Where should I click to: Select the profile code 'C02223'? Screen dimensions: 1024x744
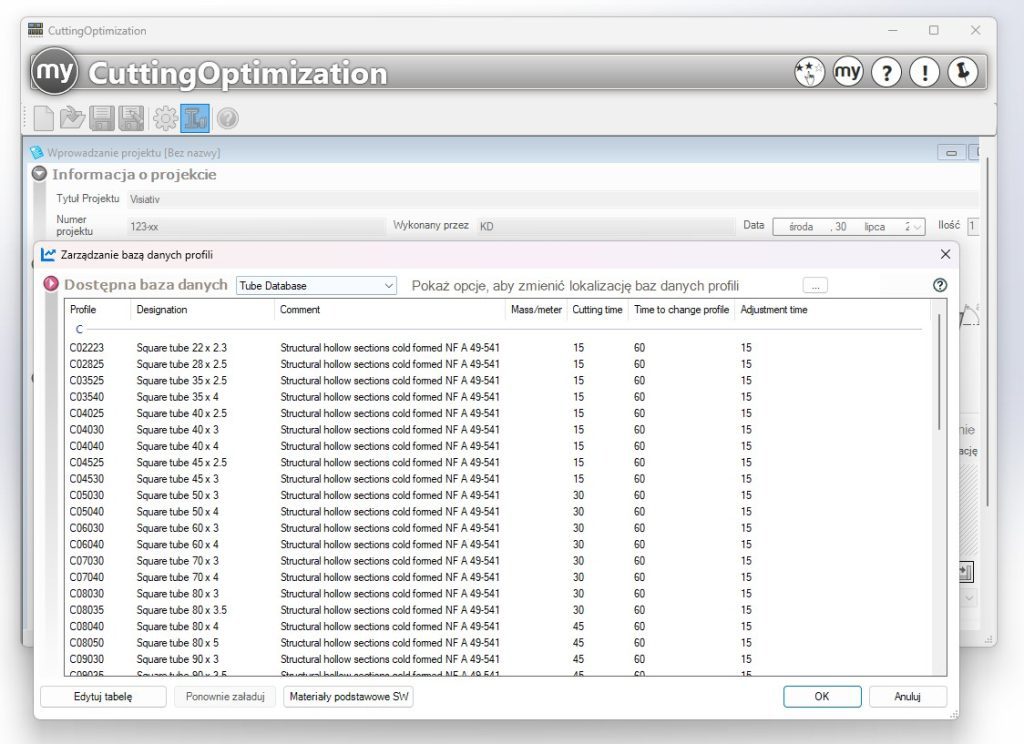(87, 348)
